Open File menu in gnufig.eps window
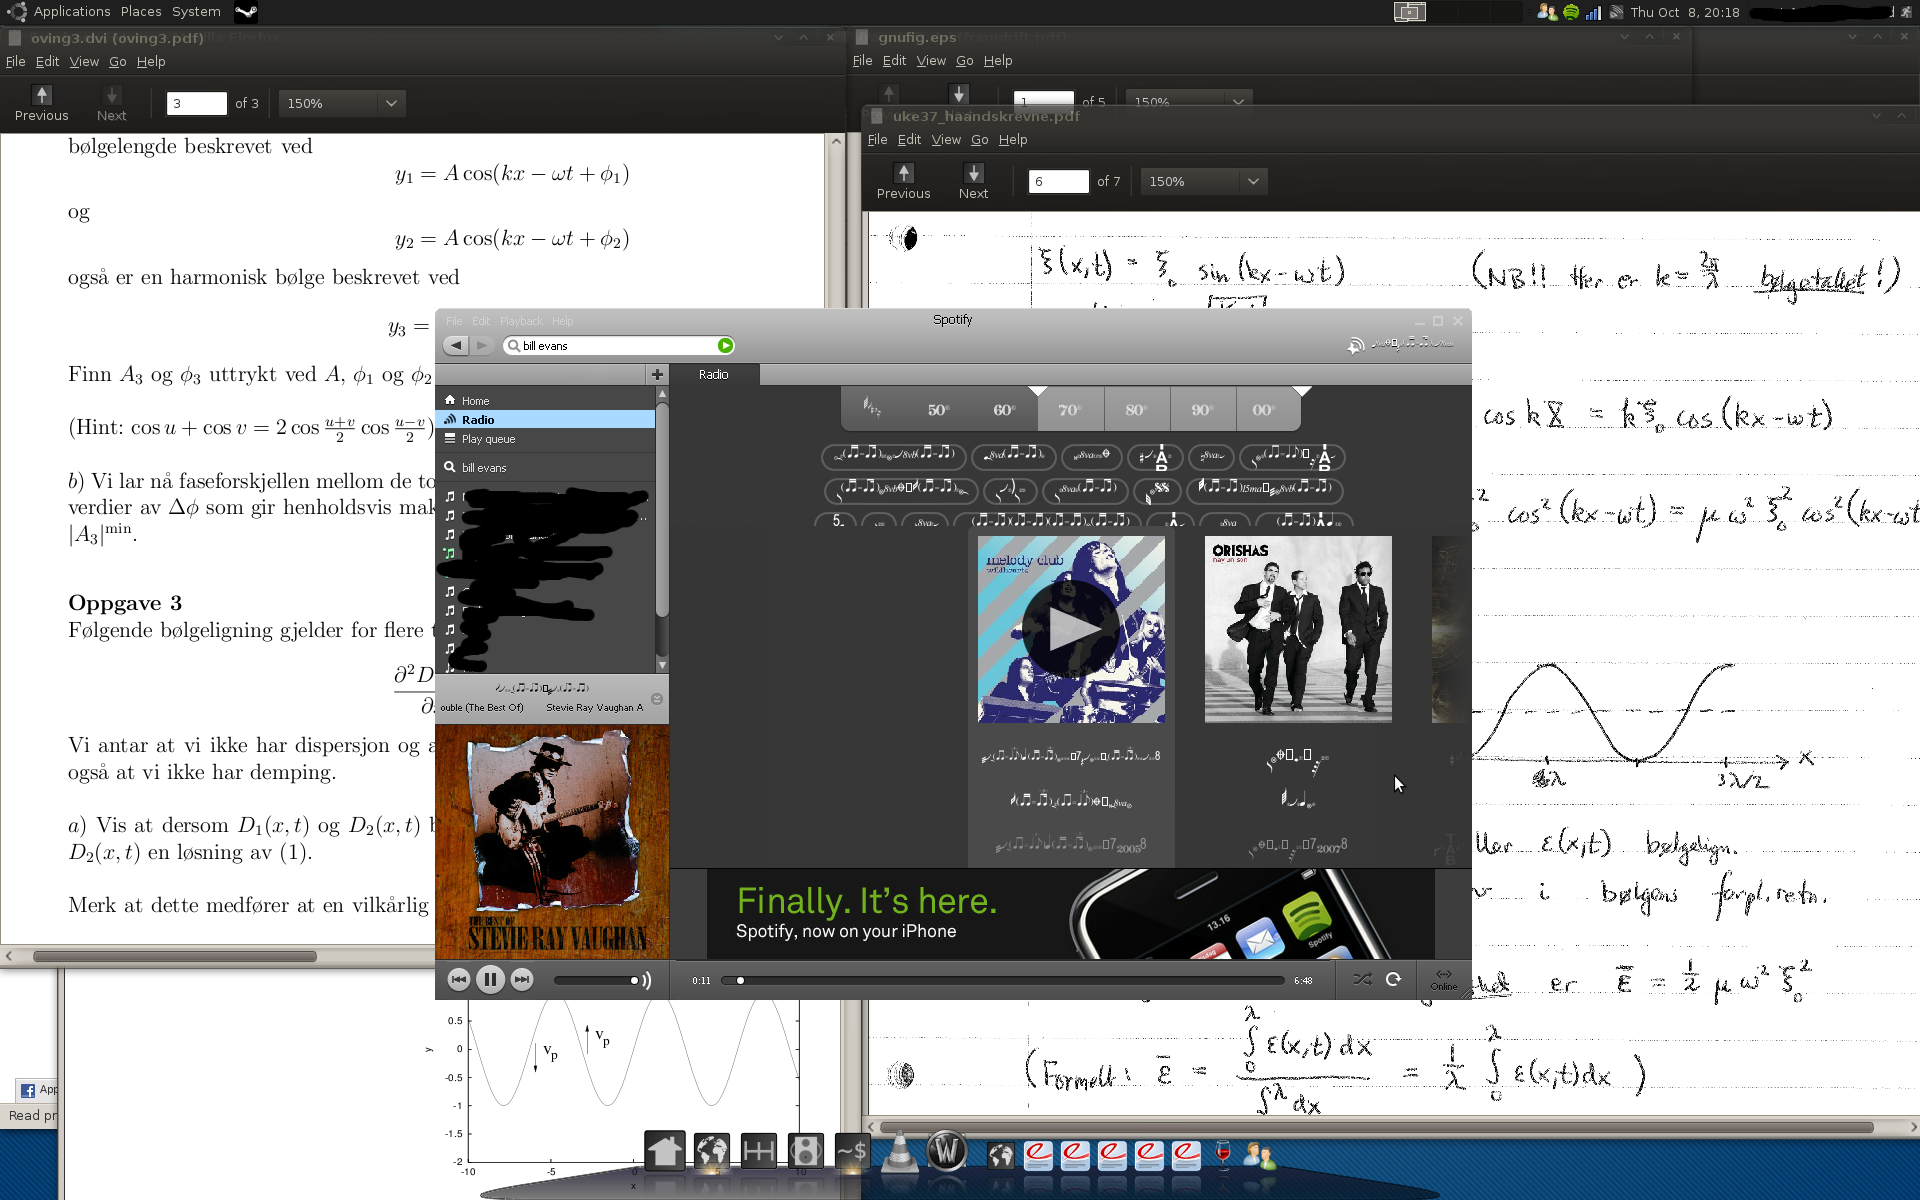Screen dimensions: 1920x1200 tap(862, 61)
